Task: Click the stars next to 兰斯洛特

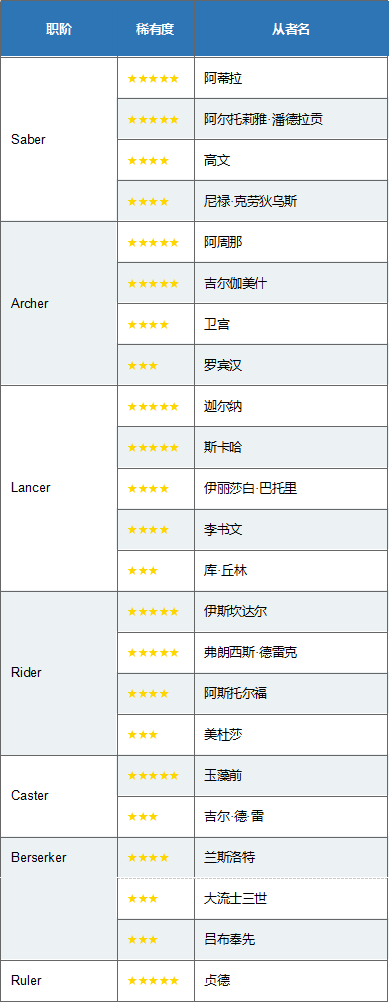Action: pos(148,858)
